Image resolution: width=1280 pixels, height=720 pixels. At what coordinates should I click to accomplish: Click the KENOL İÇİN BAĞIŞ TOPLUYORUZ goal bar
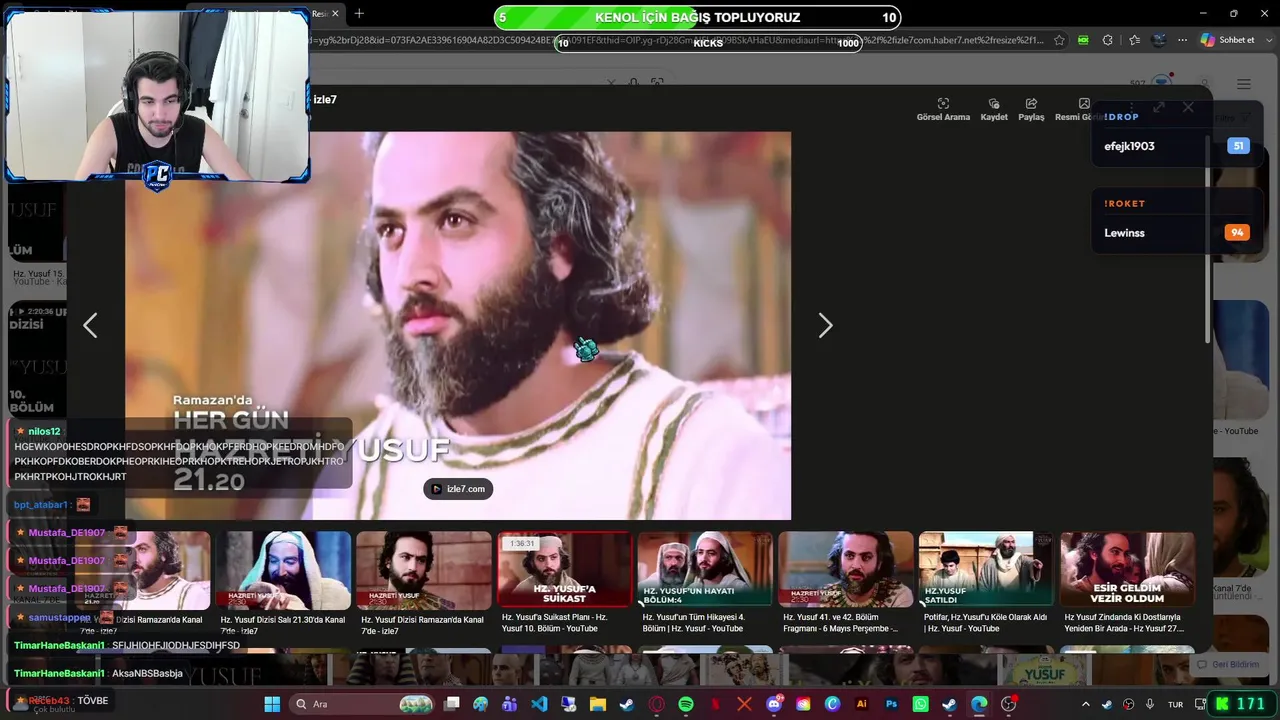coord(697,17)
